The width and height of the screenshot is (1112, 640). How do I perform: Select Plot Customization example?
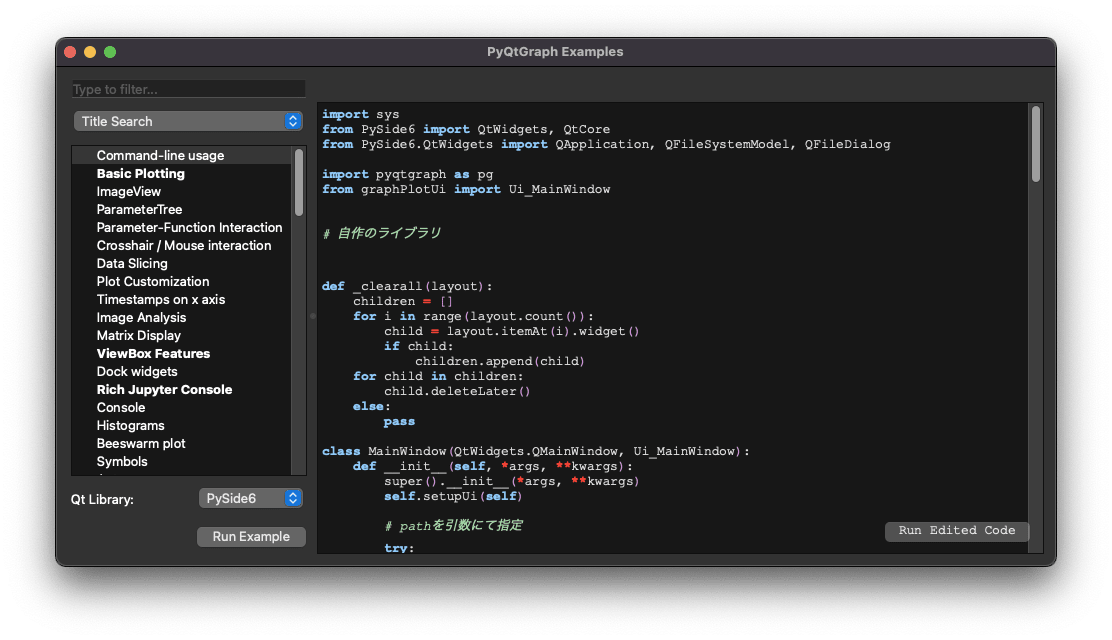pyautogui.click(x=182, y=282)
